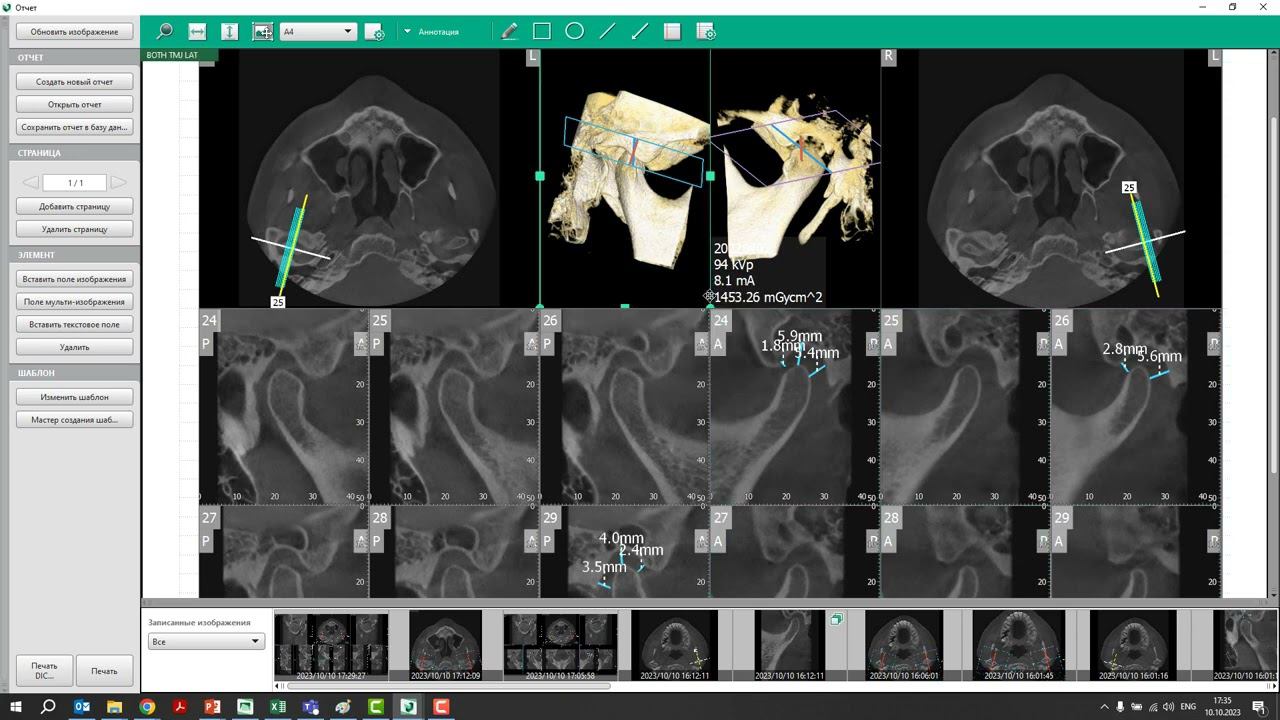The image size is (1280, 720).
Task: Select the pencil freehand annotation tool
Action: pyautogui.click(x=509, y=32)
